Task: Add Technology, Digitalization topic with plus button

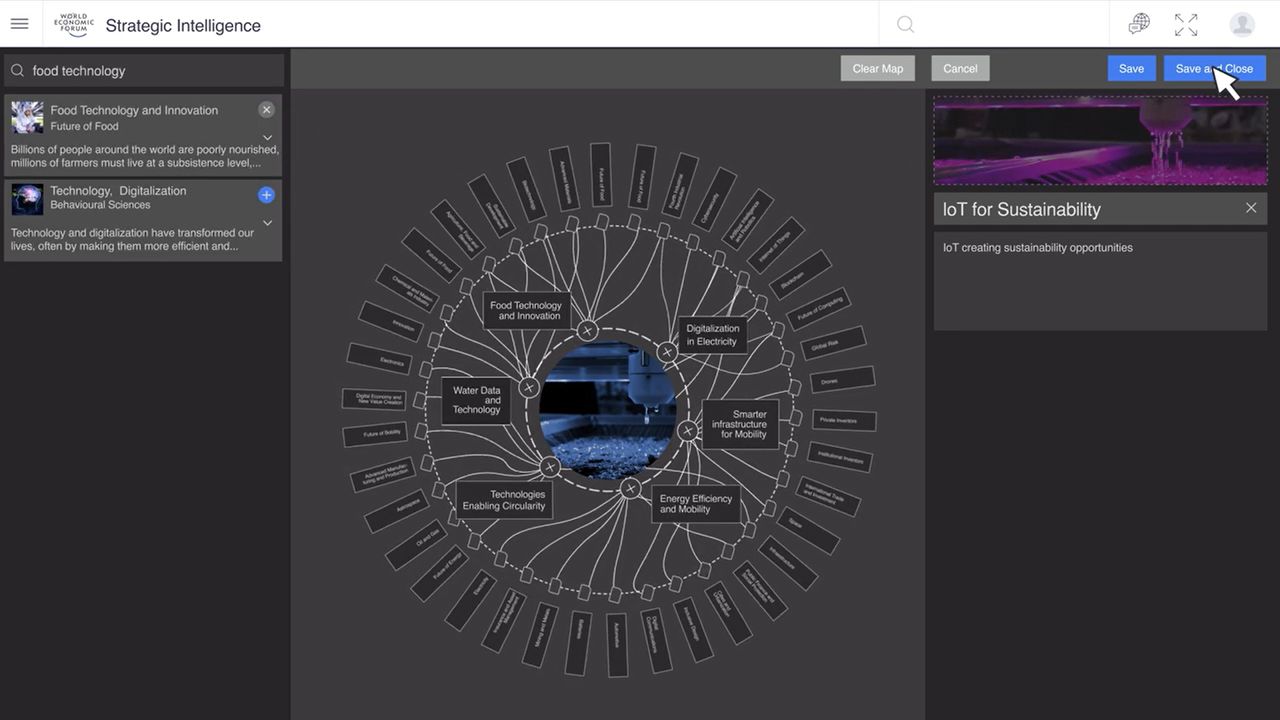Action: click(x=266, y=195)
